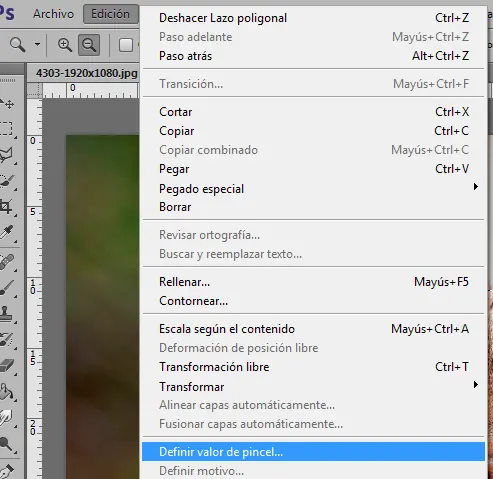Select the Smudge tool
The height and width of the screenshot is (479, 493).
click(x=7, y=418)
